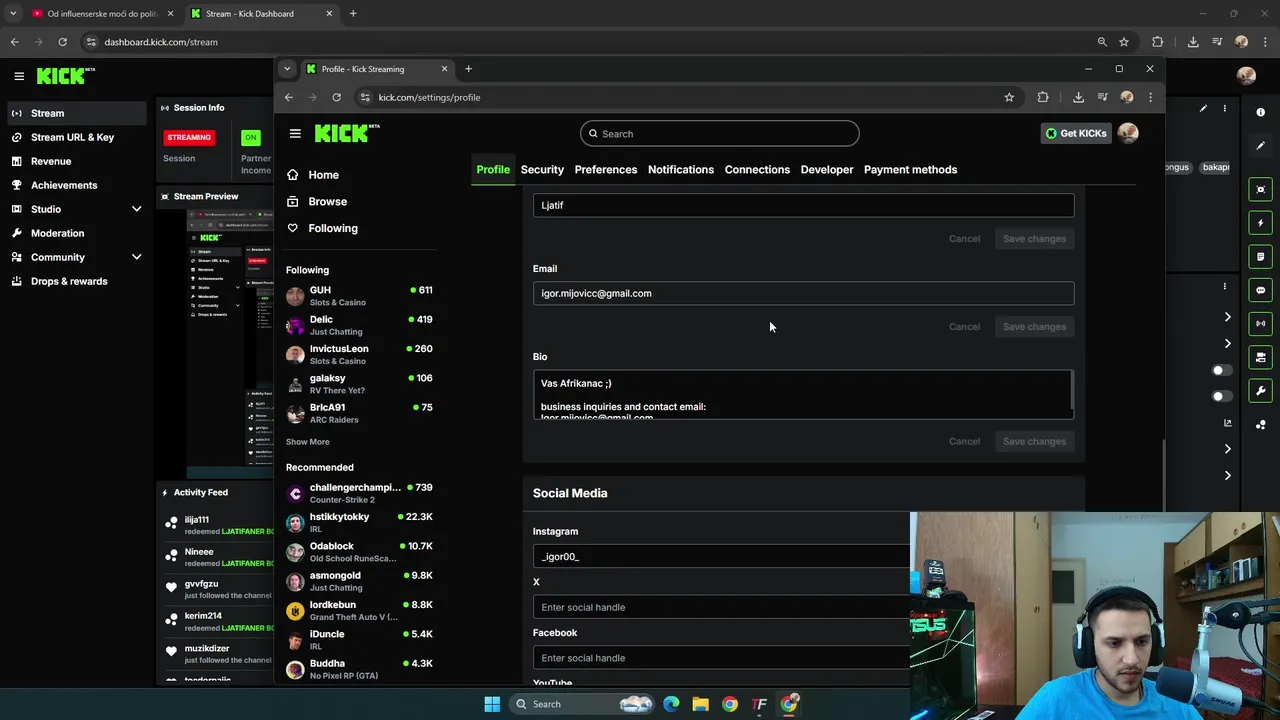Open File Explorer from taskbar
Screen dimensions: 1280x720
700,704
